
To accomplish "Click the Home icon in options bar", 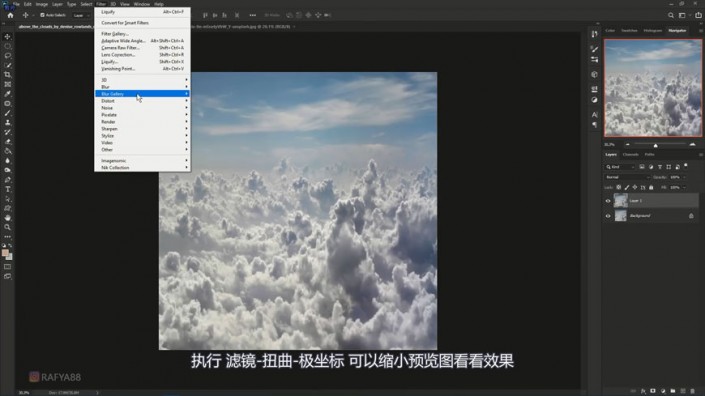I will tap(10, 15).
